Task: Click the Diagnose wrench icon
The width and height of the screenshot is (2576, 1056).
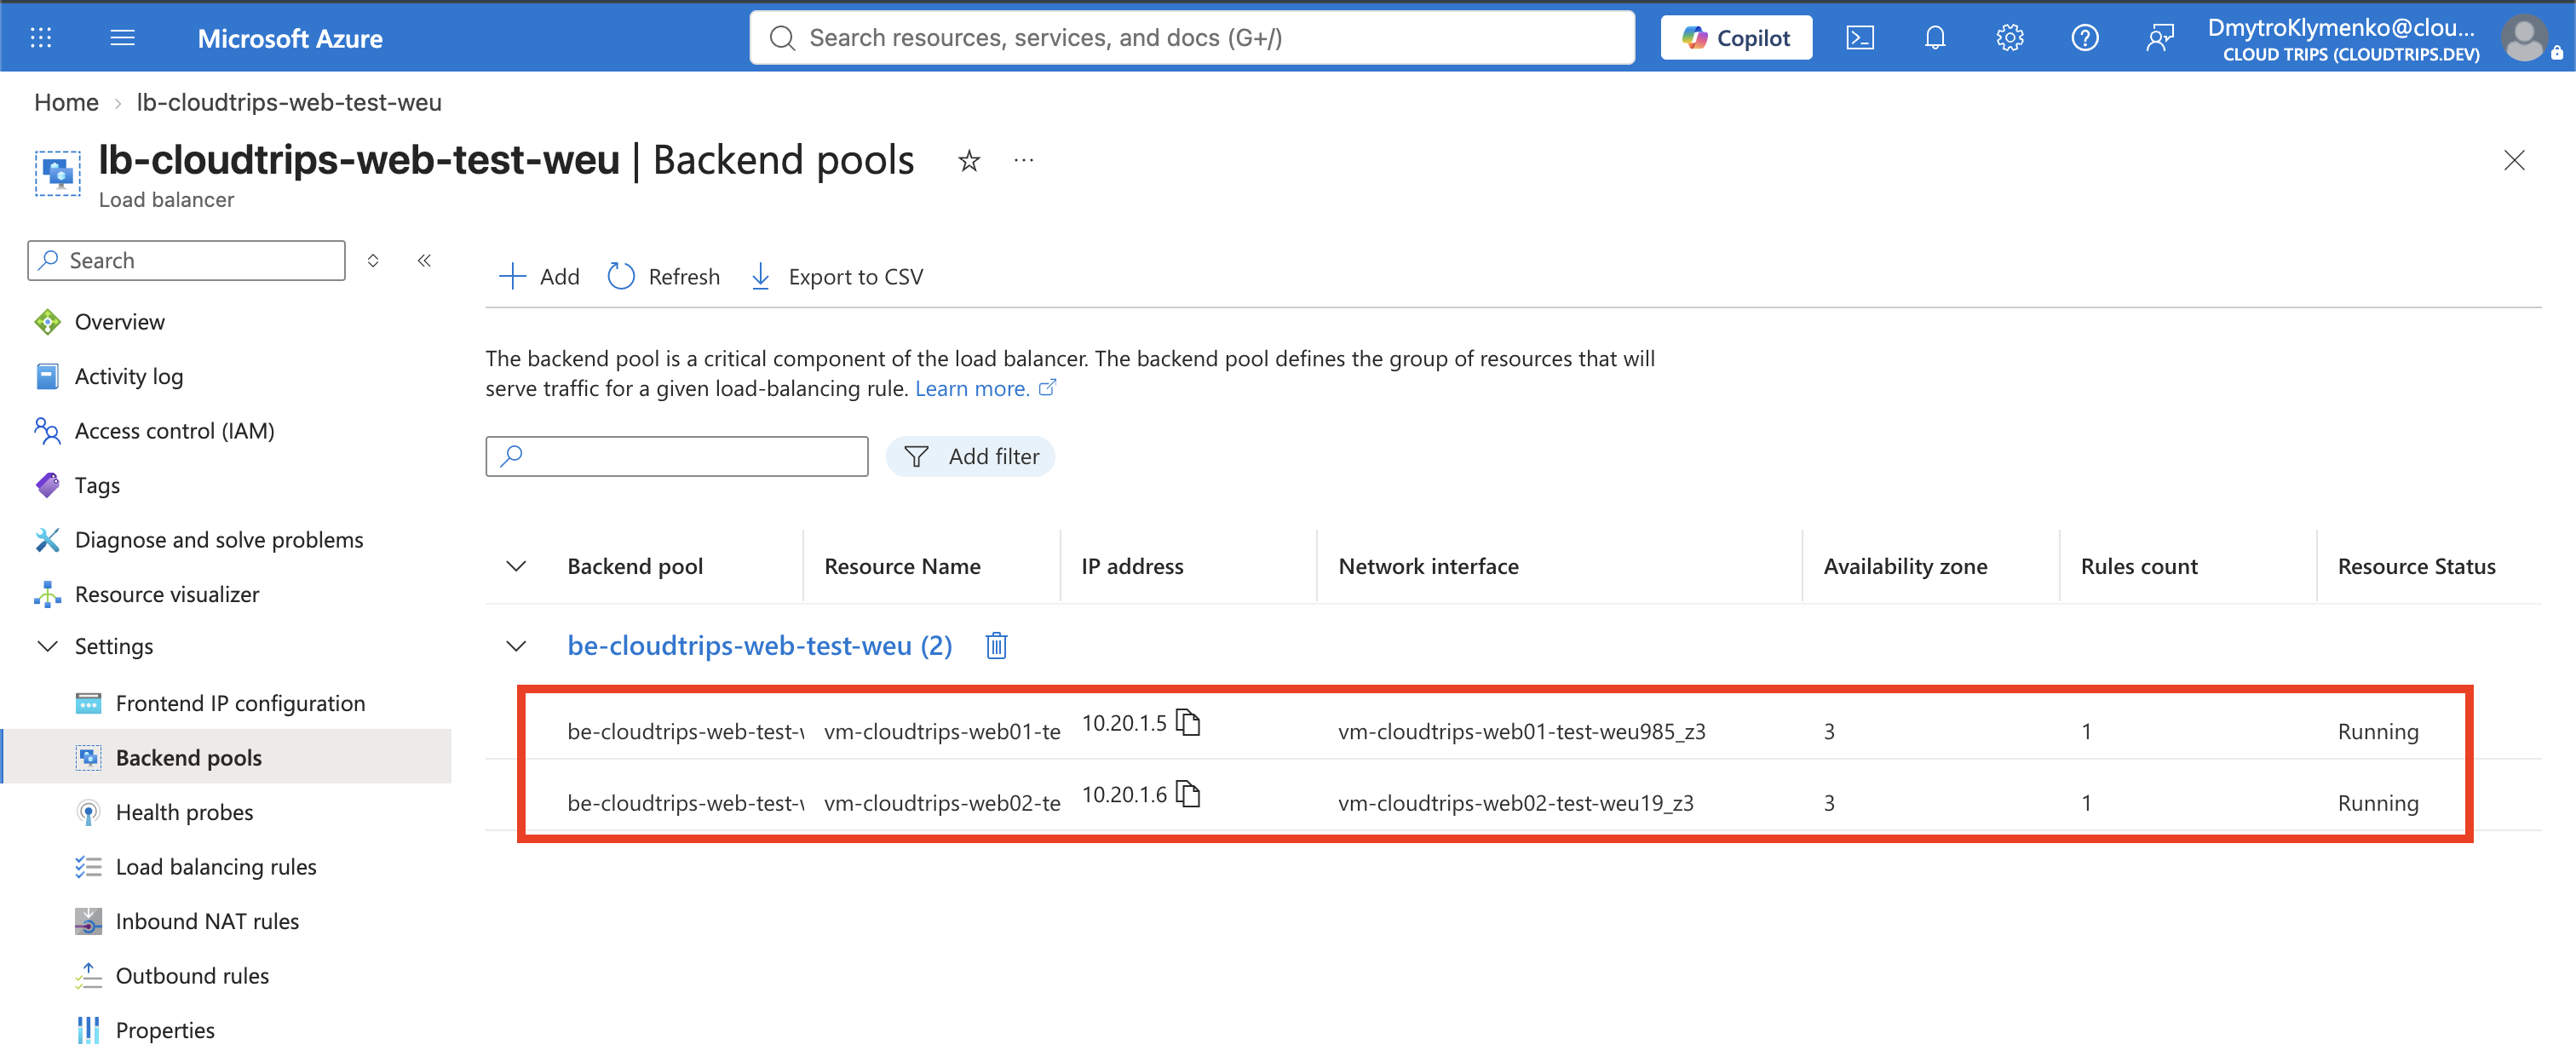Action: coord(47,540)
